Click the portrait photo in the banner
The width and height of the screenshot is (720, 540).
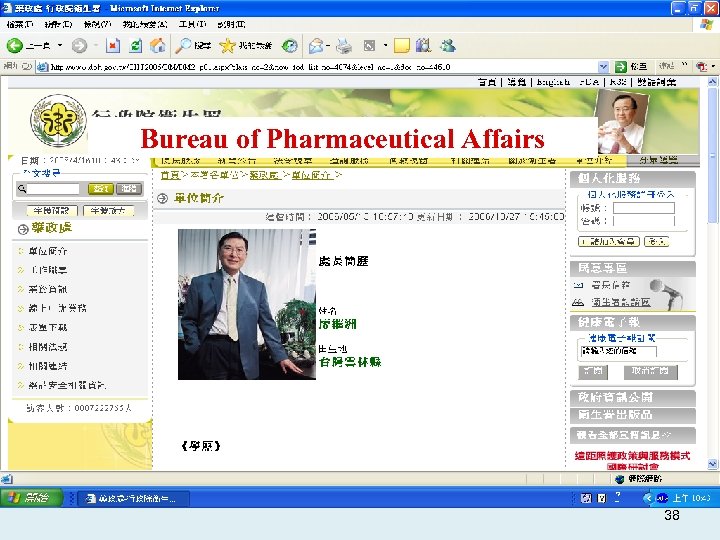[x=621, y=122]
